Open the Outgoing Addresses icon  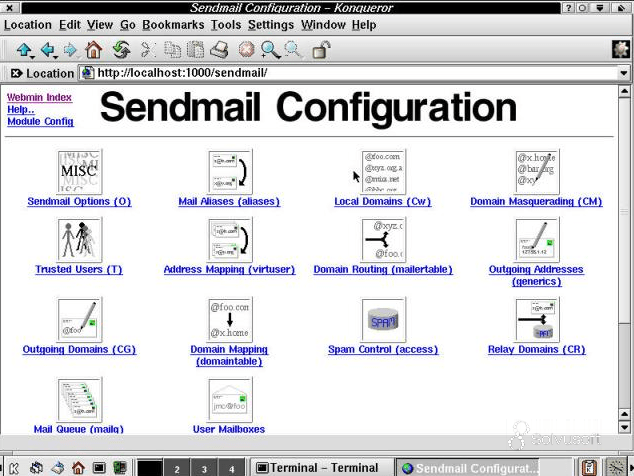537,239
